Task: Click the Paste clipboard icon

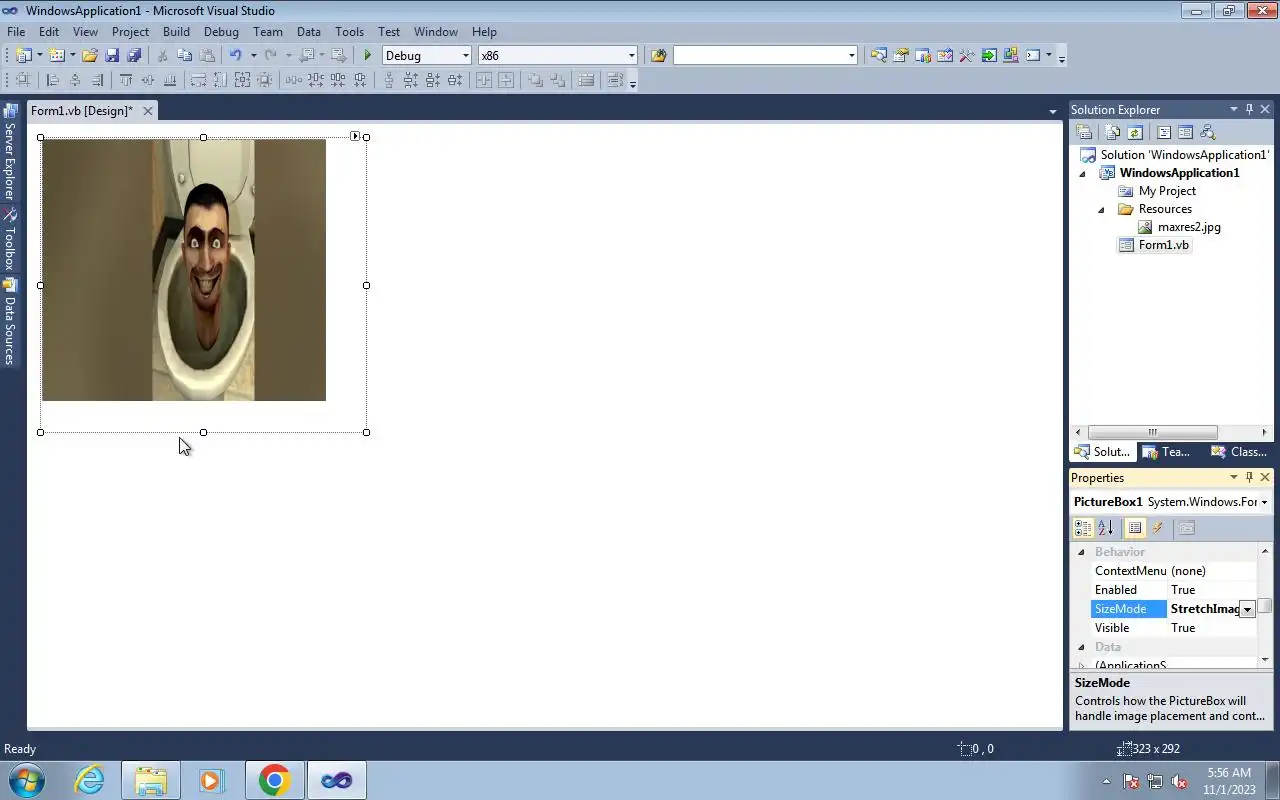Action: [x=207, y=55]
